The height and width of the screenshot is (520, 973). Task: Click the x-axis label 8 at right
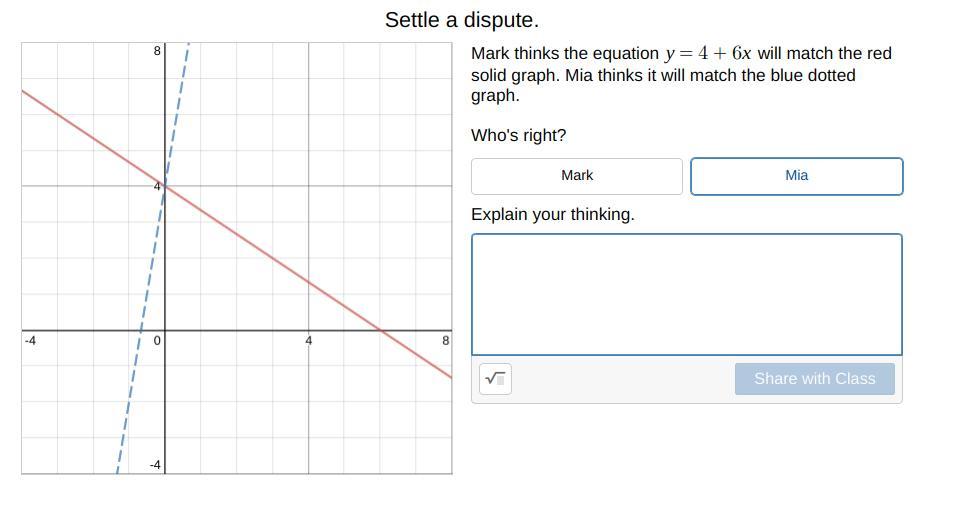coord(445,341)
